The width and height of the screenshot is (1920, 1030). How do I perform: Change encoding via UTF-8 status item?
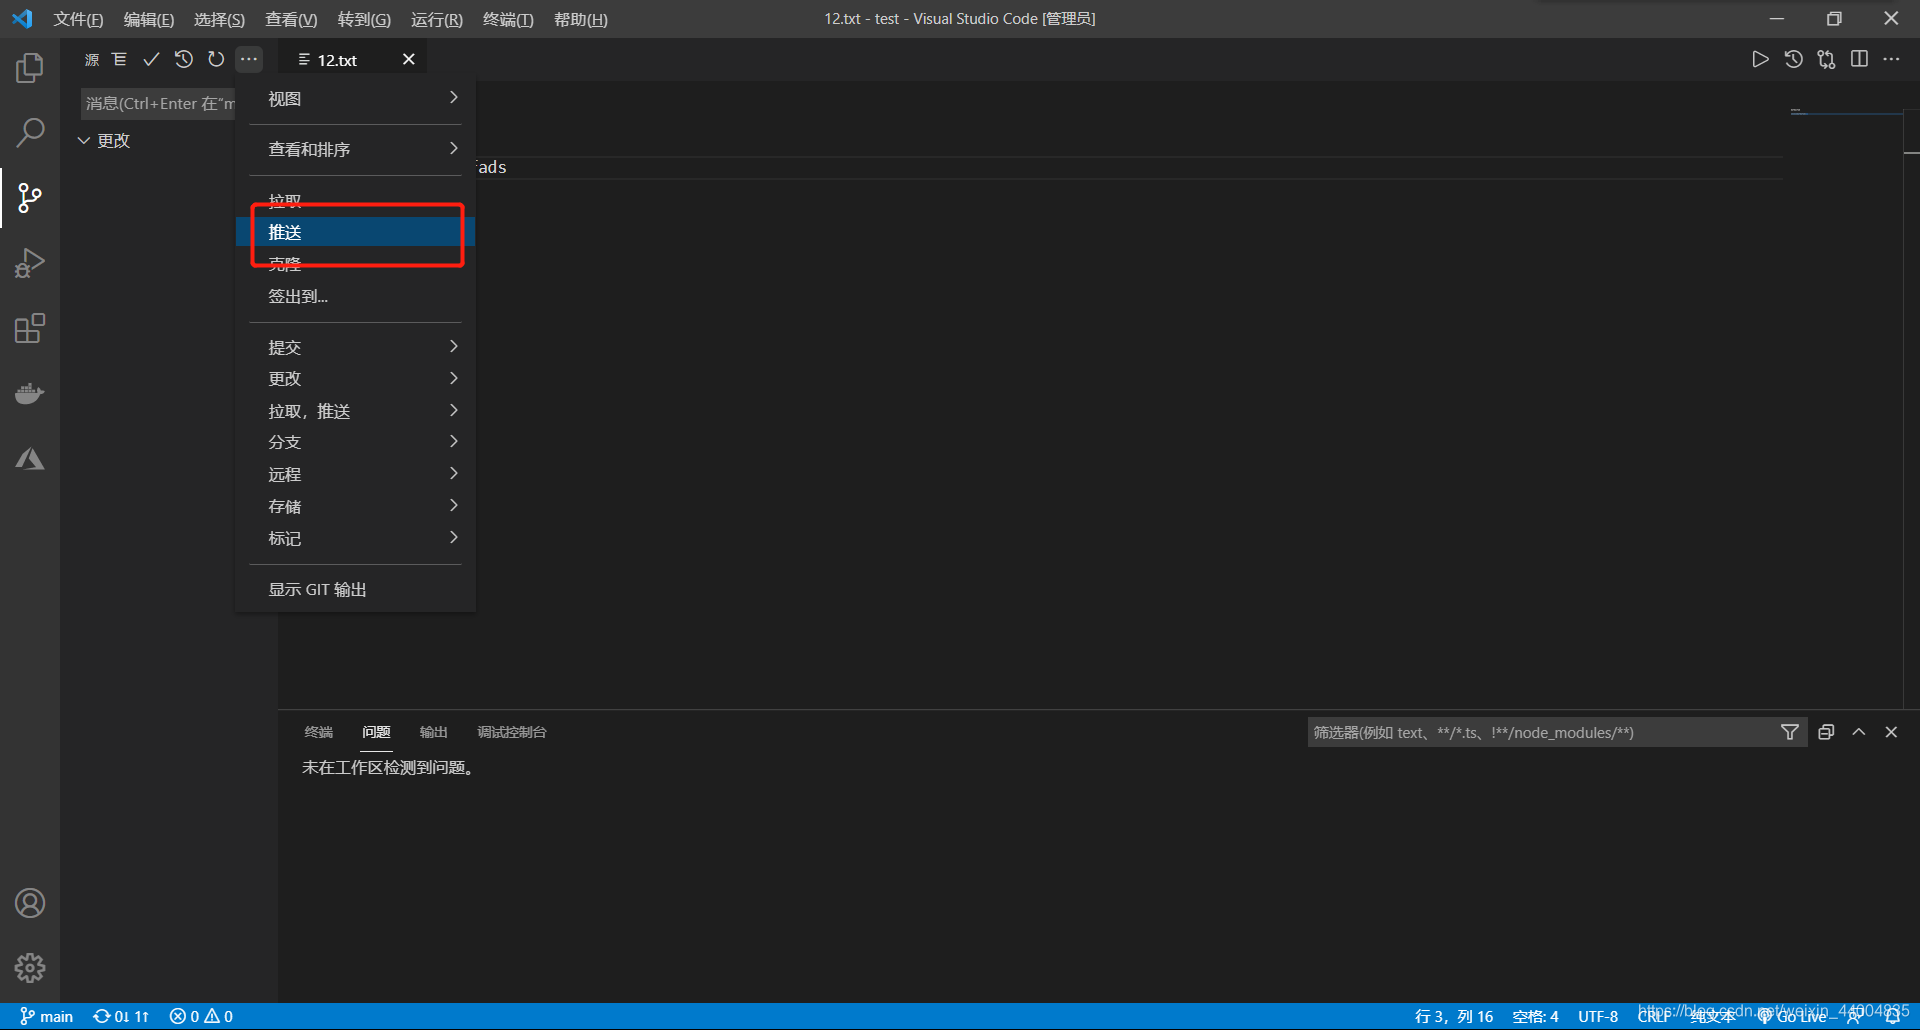coord(1598,1016)
